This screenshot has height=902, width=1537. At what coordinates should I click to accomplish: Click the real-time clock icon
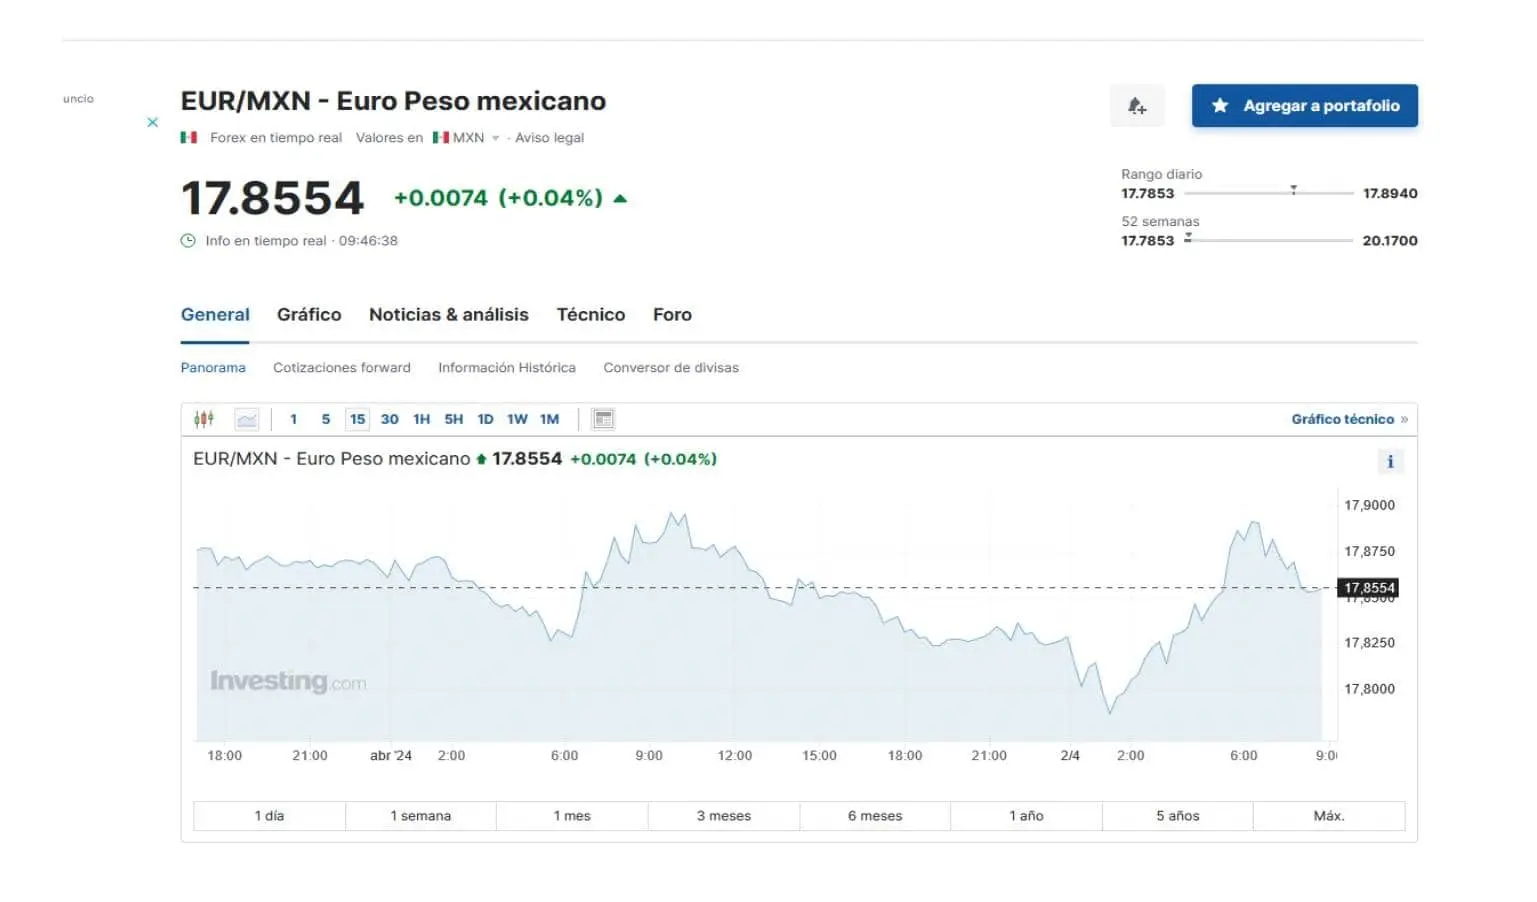coord(188,240)
